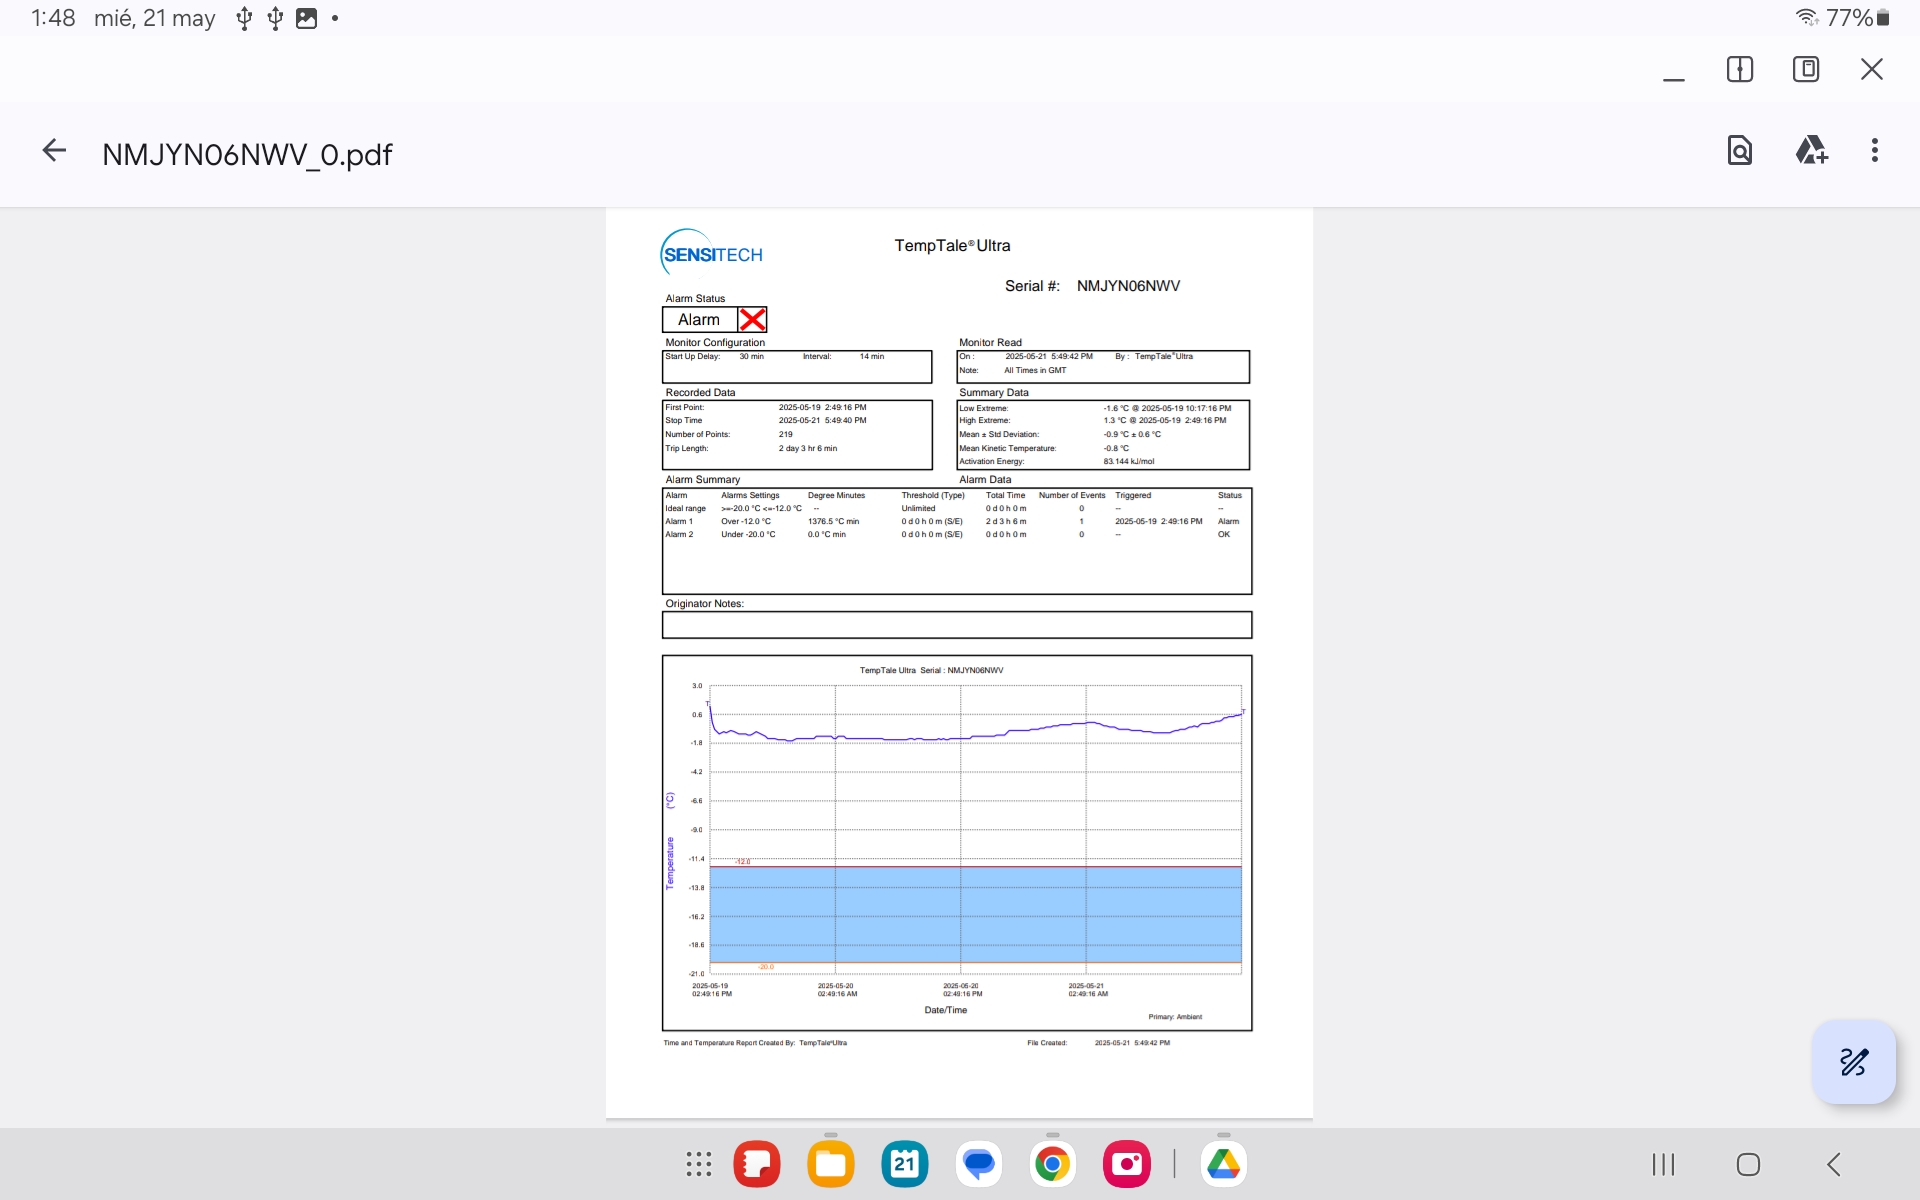This screenshot has height=1200, width=1920.
Task: Switch to split-screen view icon
Action: (1740, 69)
